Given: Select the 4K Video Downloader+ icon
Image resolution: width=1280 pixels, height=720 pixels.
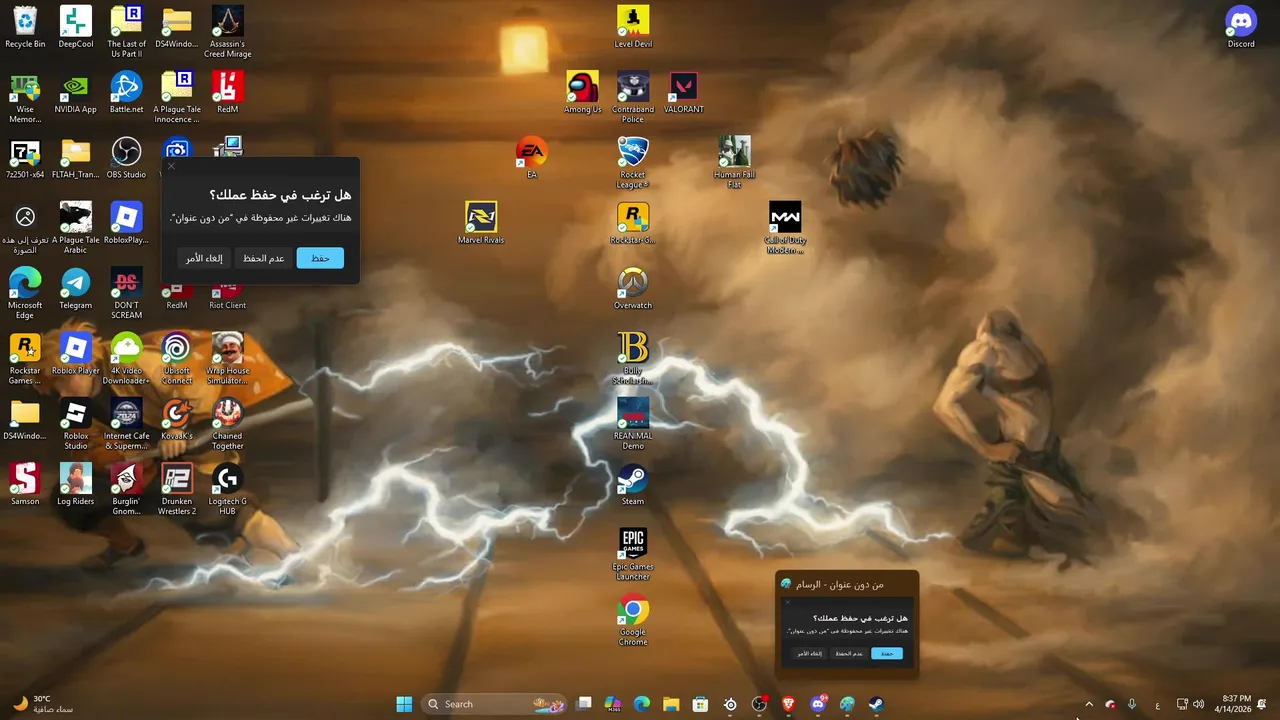Looking at the screenshot, I should click(x=127, y=359).
